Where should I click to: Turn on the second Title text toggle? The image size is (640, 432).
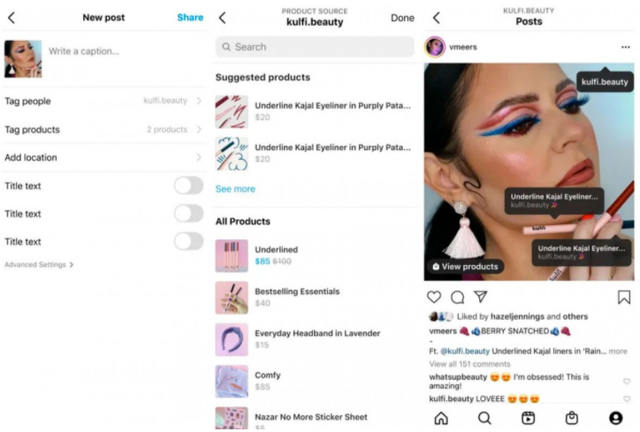pos(189,214)
